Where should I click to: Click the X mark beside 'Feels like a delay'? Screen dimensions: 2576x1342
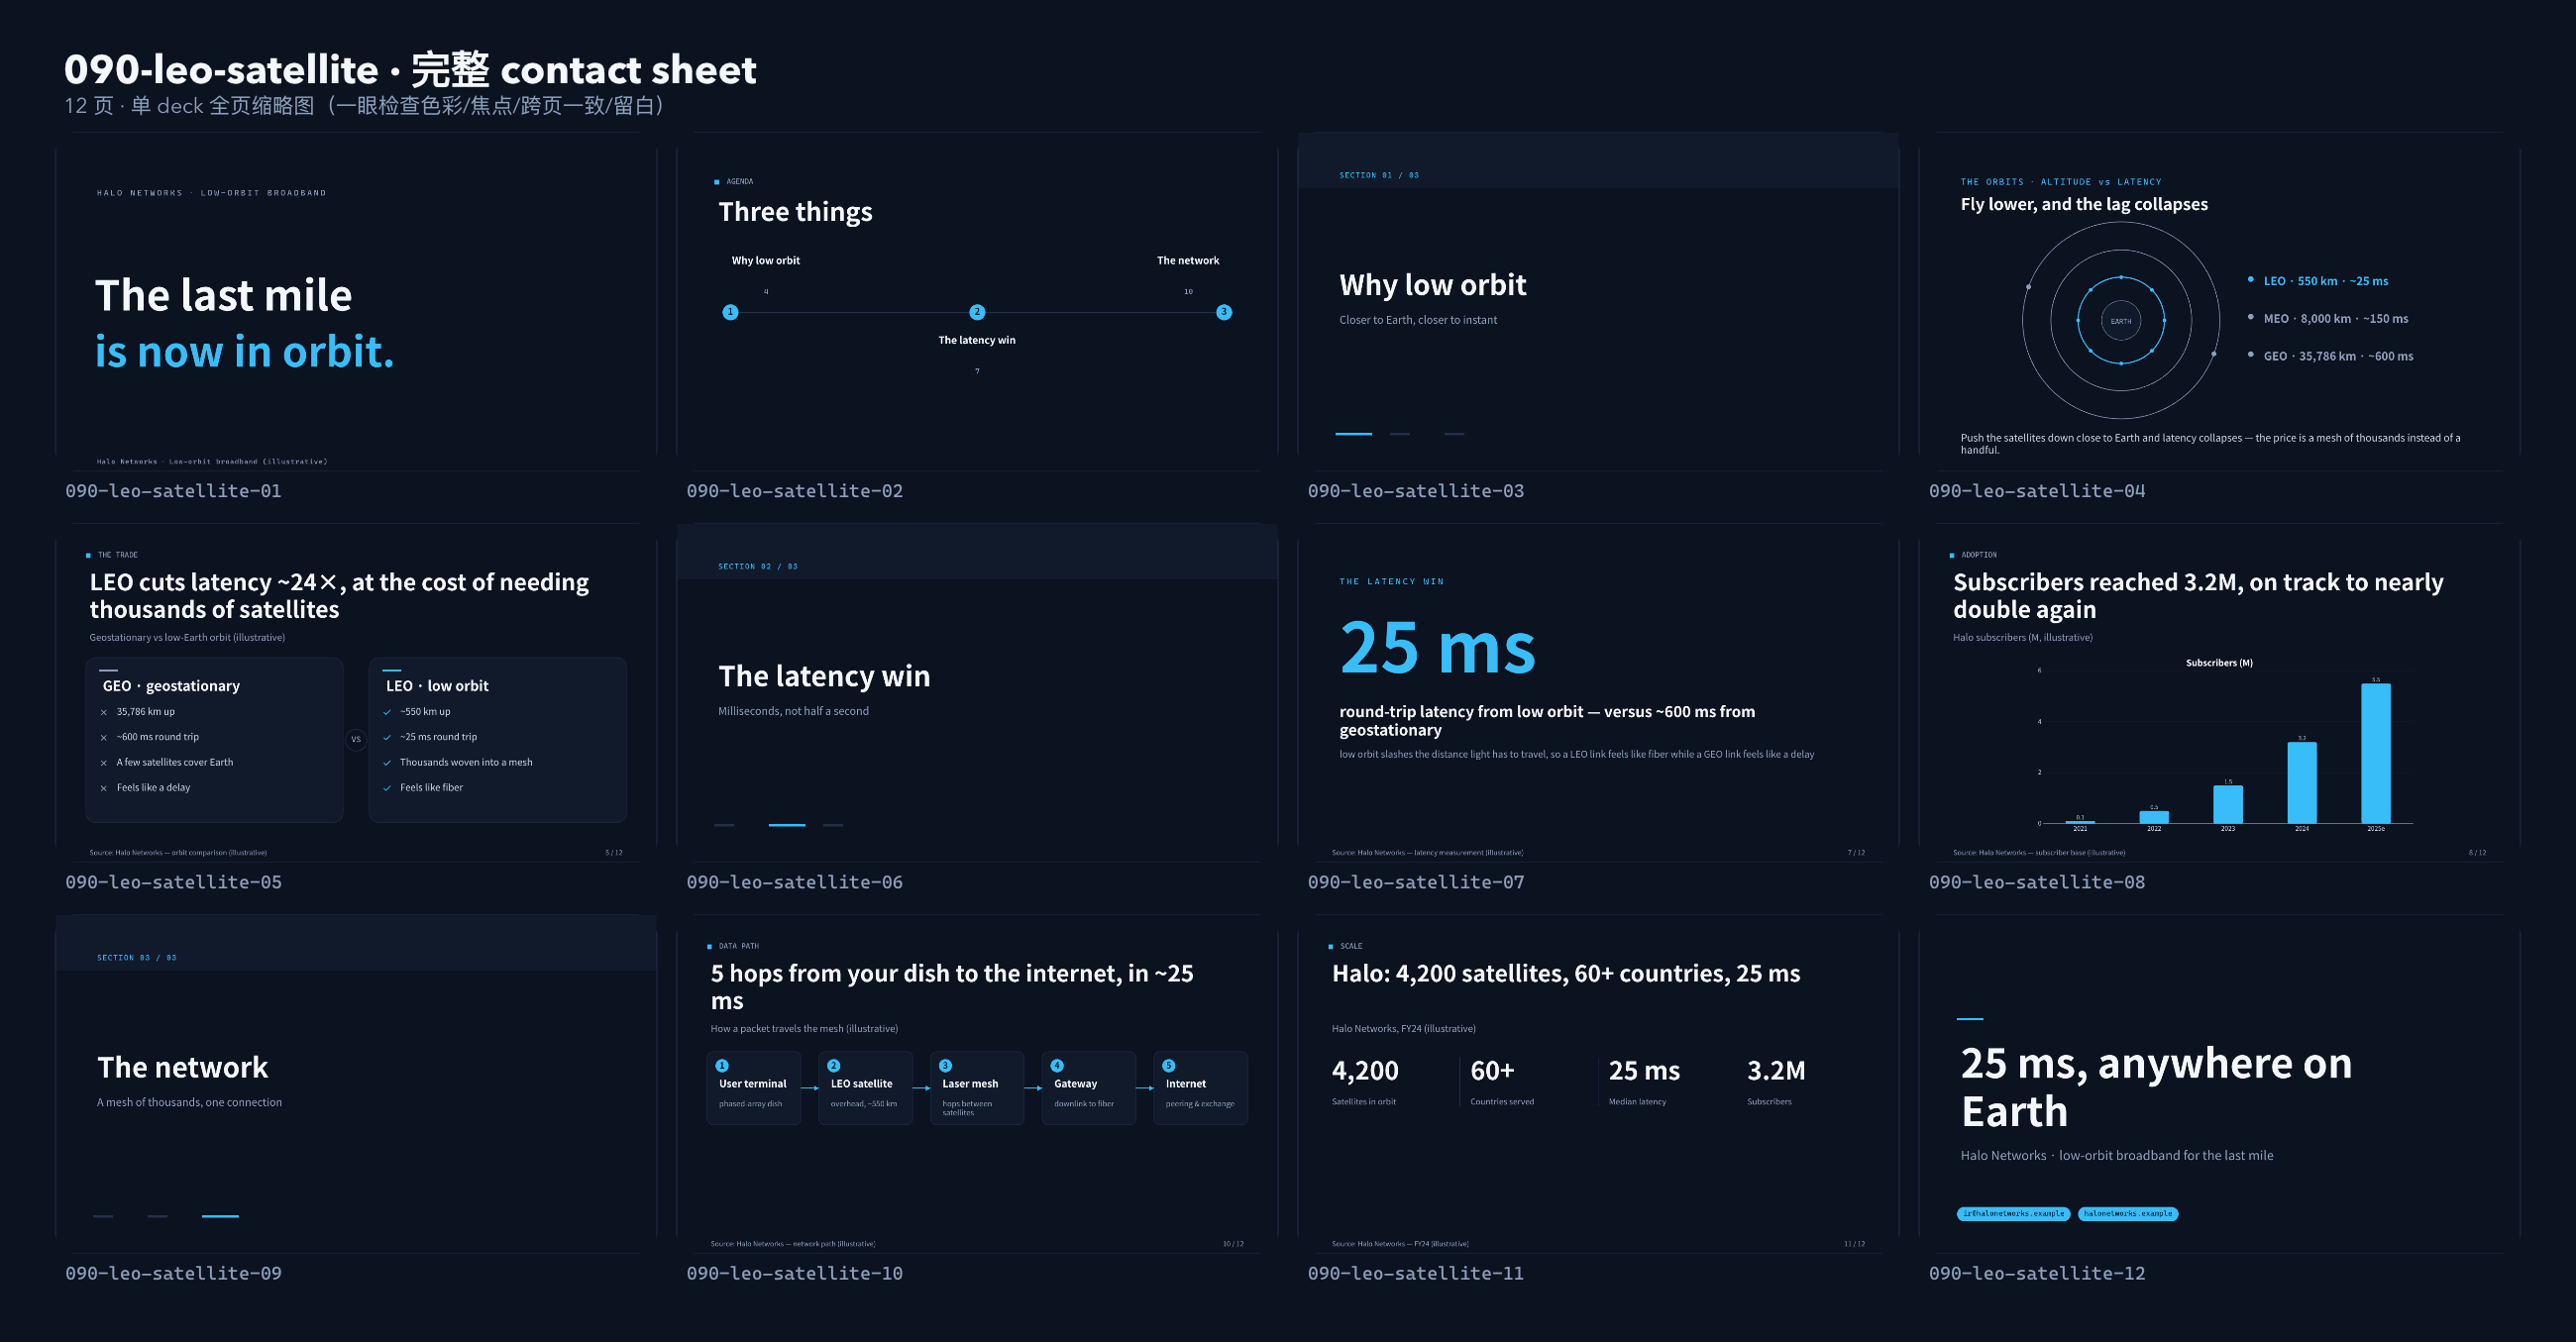[x=104, y=788]
